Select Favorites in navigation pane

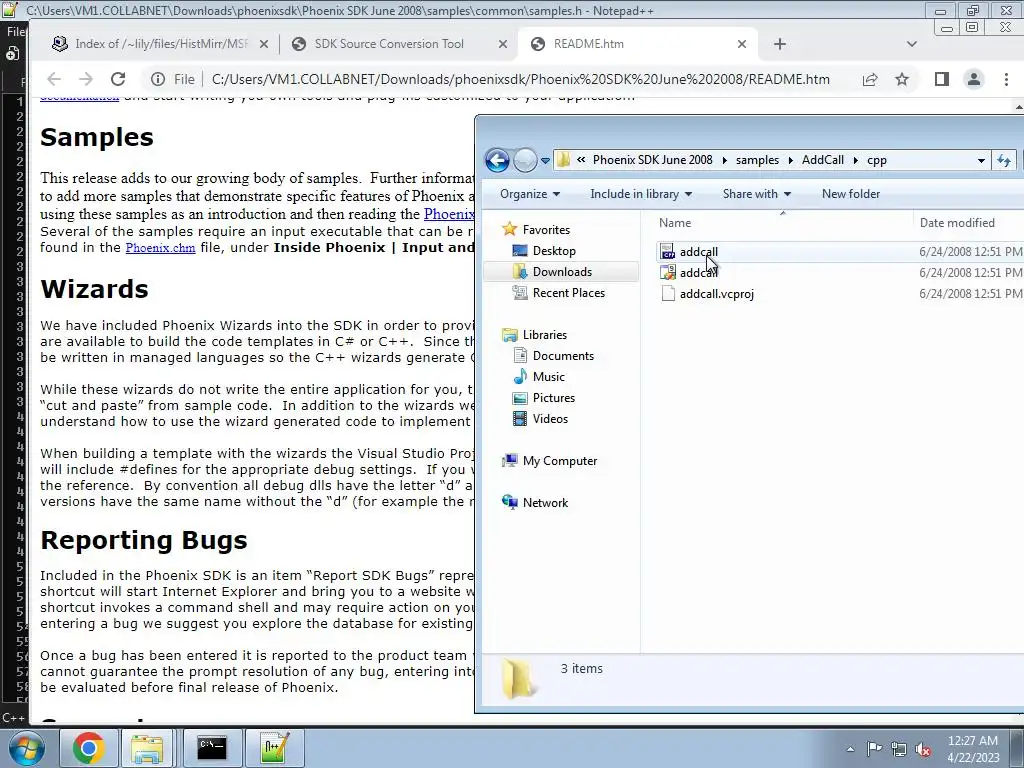(546, 230)
